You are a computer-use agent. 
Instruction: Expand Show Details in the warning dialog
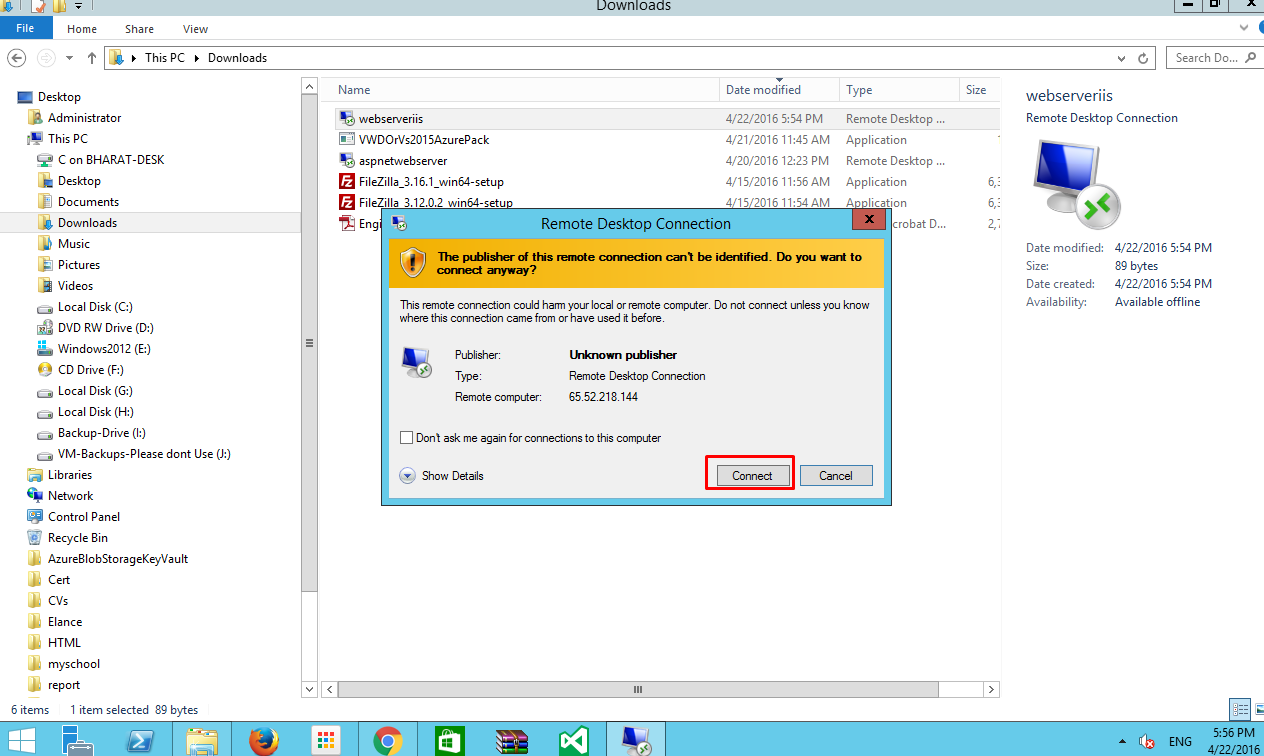point(441,476)
